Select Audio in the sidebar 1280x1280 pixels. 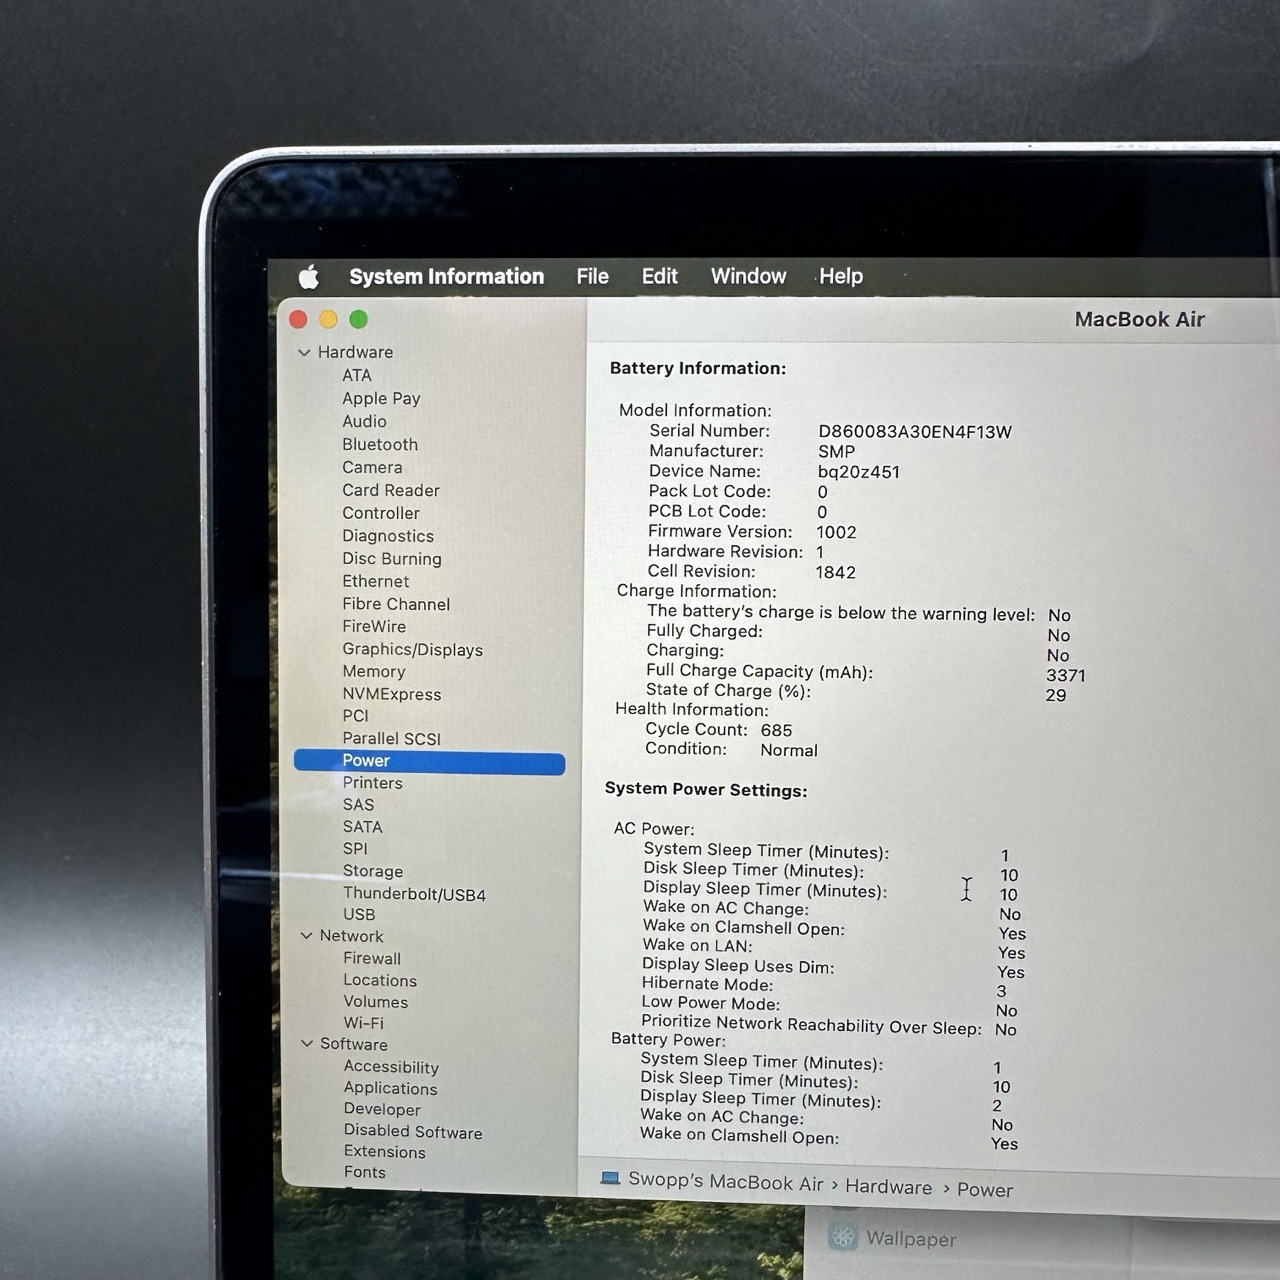click(x=364, y=421)
